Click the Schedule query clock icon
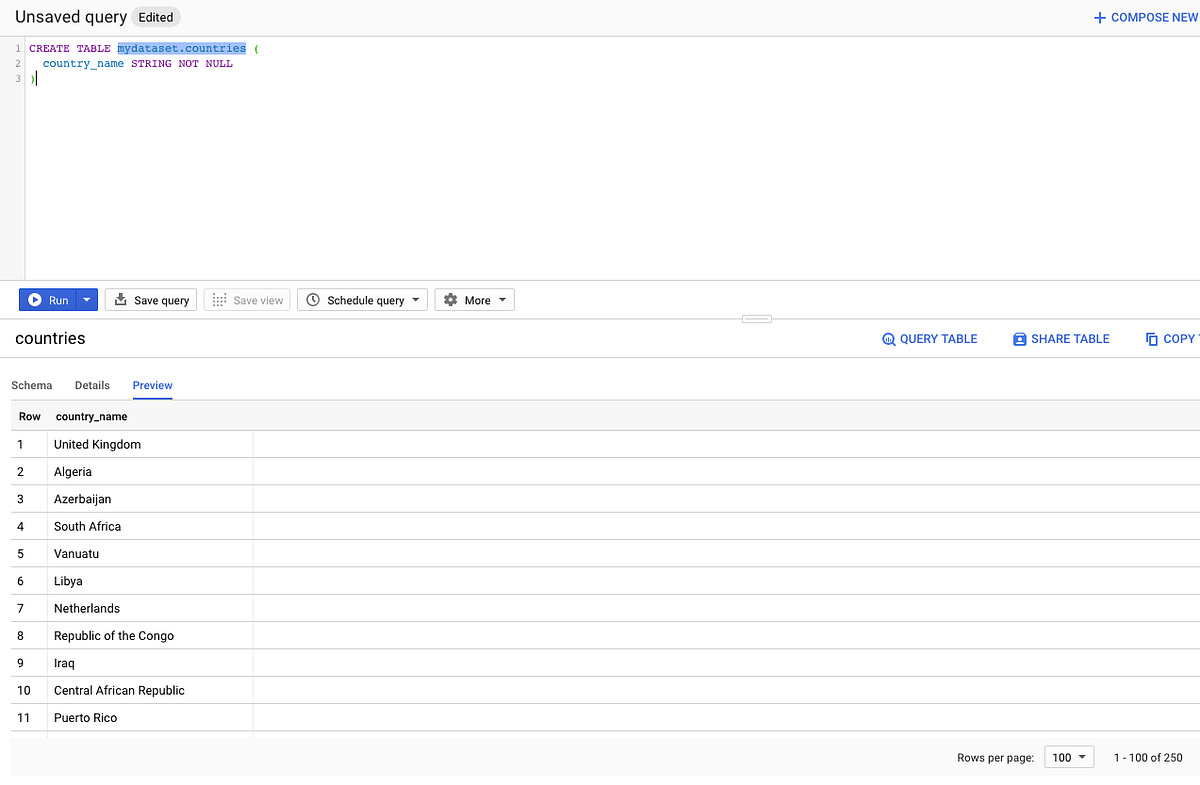This screenshot has width=1200, height=785. 313,299
